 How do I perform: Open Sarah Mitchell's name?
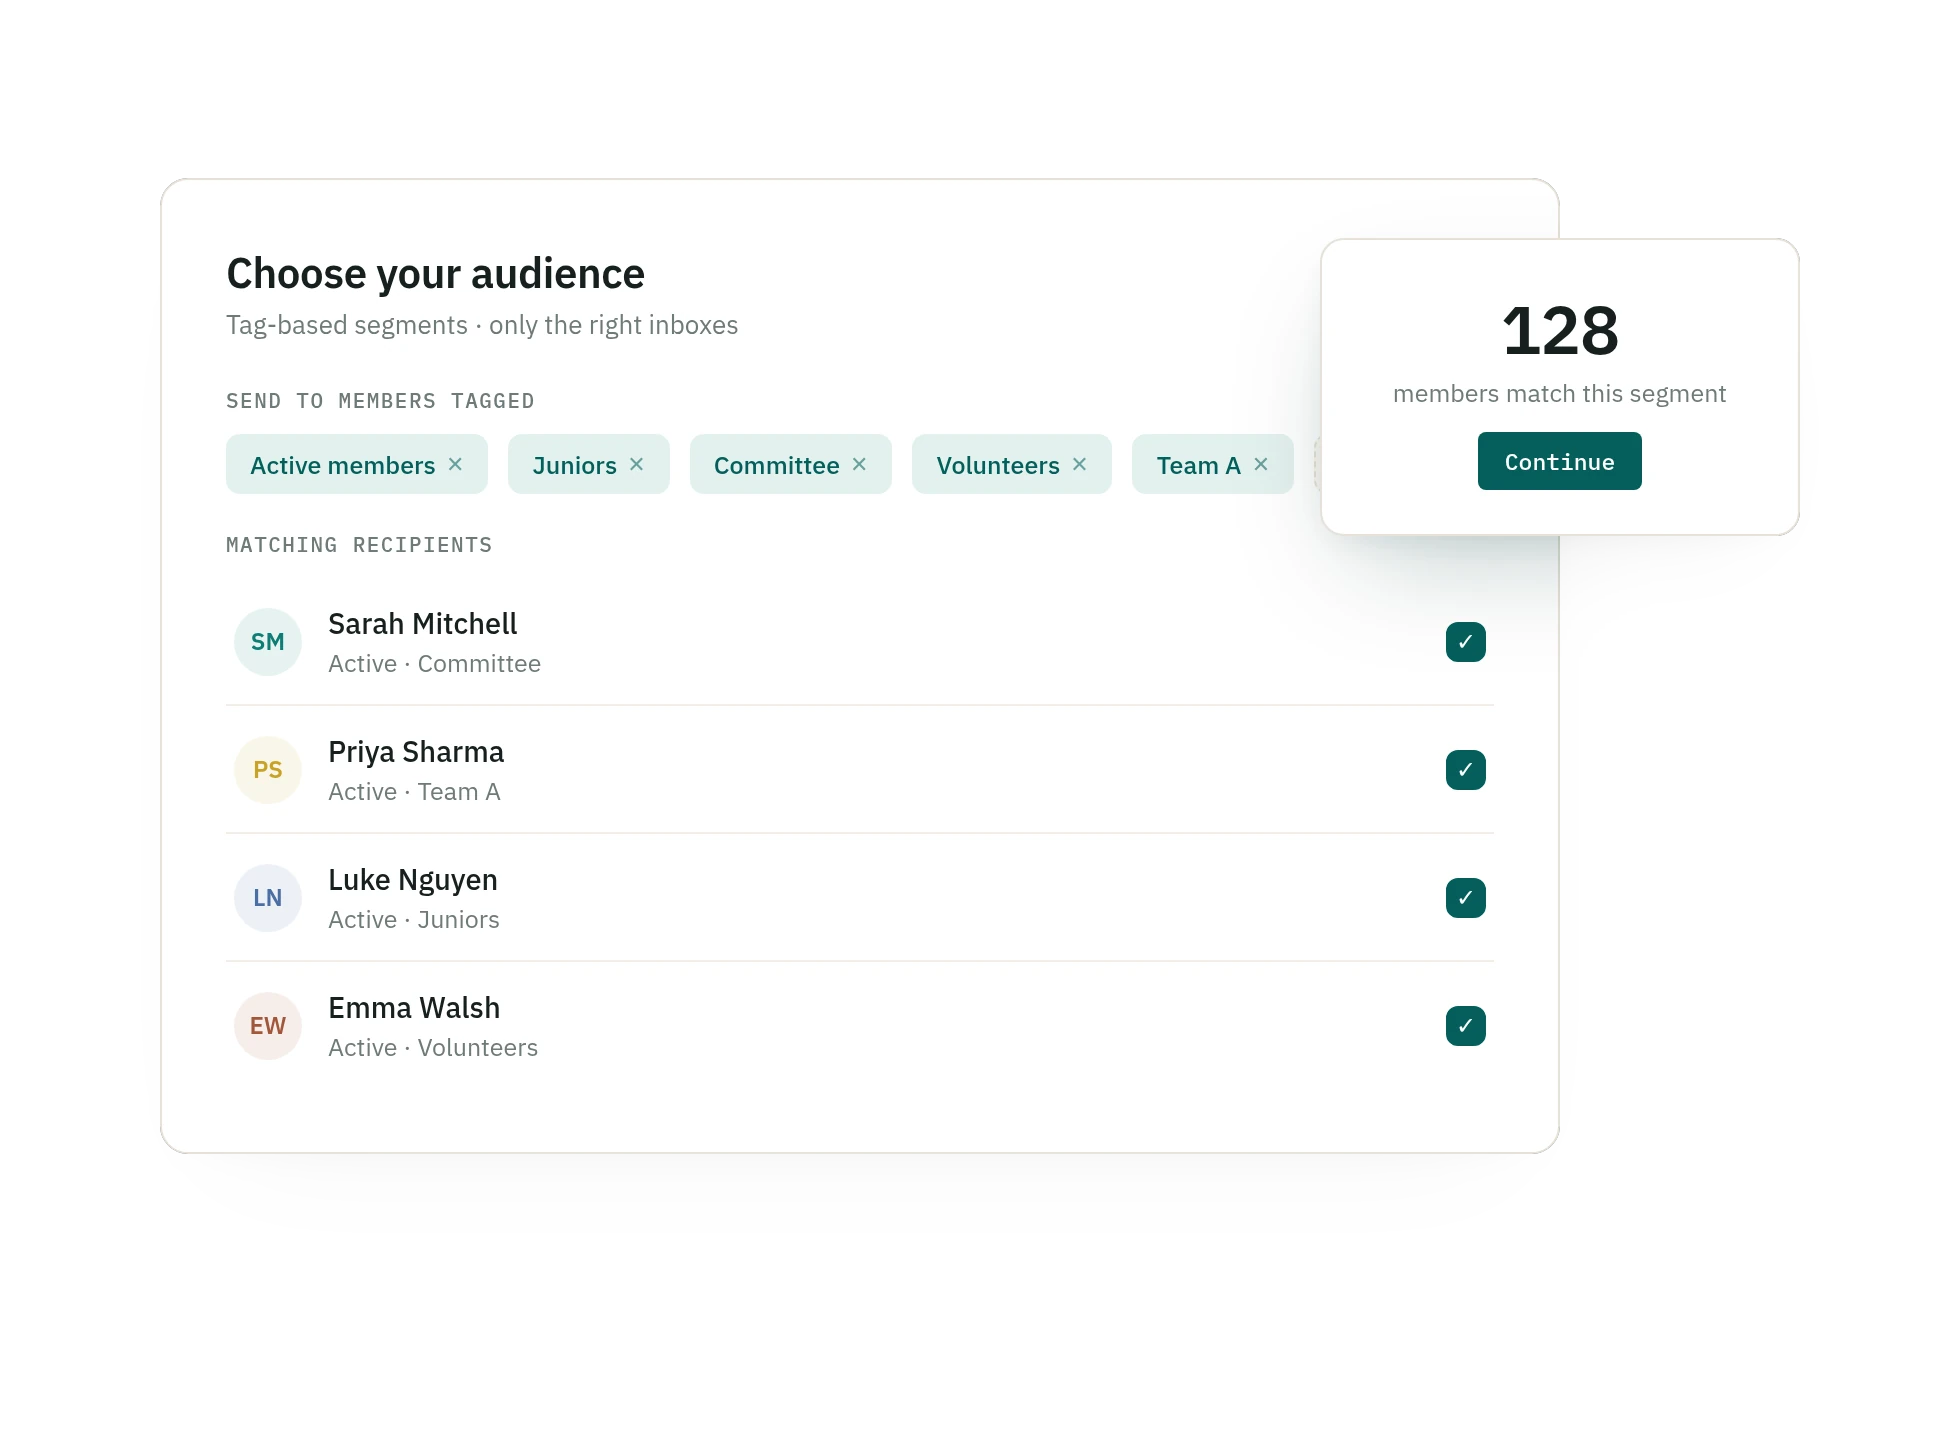tap(422, 624)
